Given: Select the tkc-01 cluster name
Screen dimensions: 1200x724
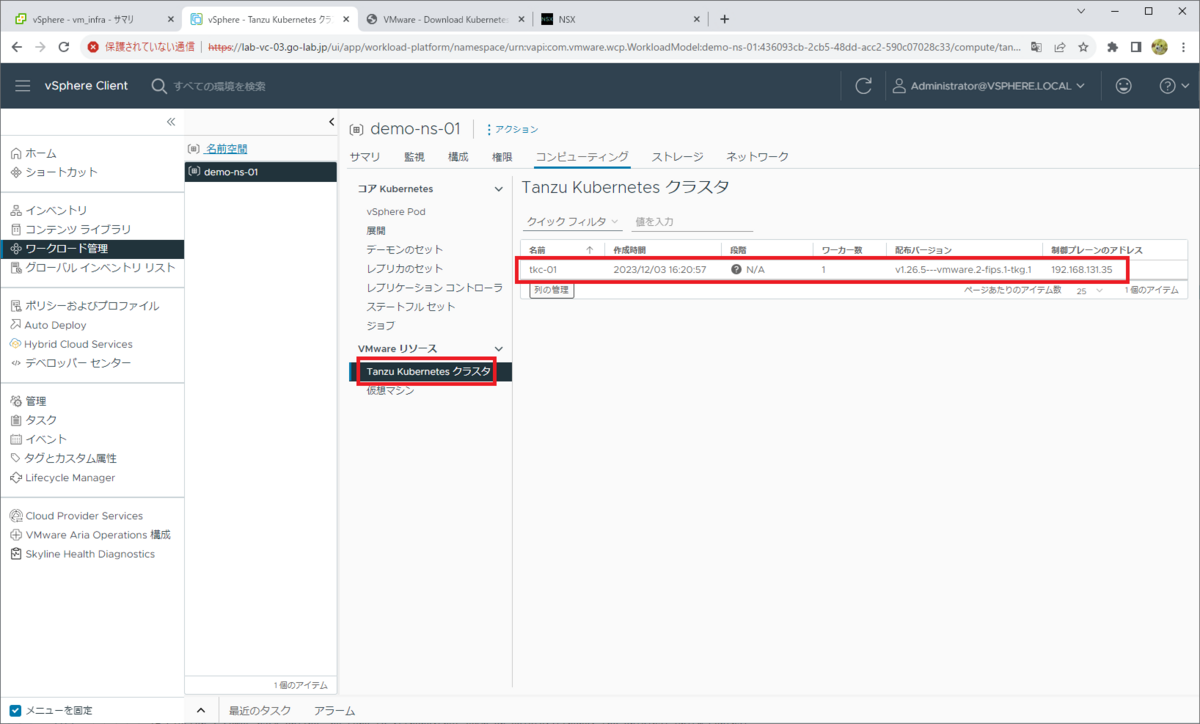Looking at the screenshot, I should [542, 269].
